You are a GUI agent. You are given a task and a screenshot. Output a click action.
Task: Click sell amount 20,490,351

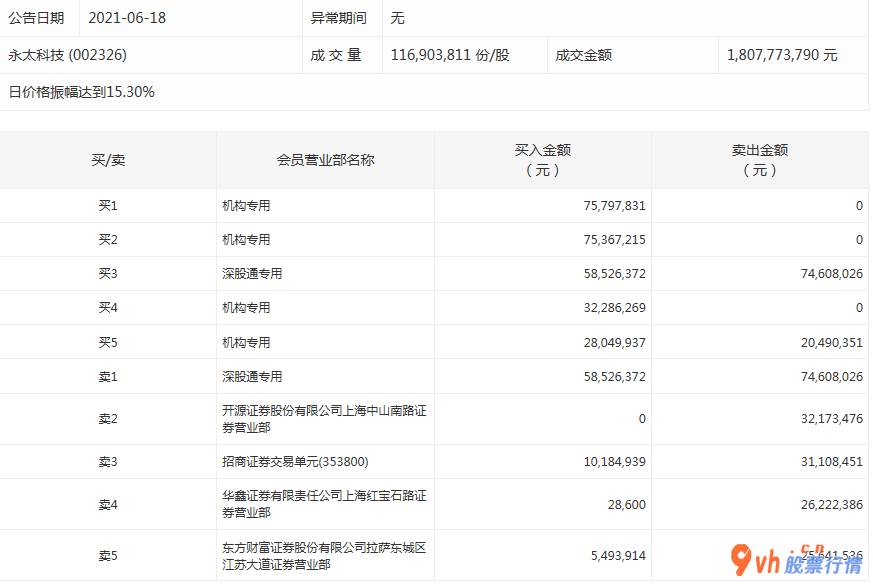[x=832, y=342]
